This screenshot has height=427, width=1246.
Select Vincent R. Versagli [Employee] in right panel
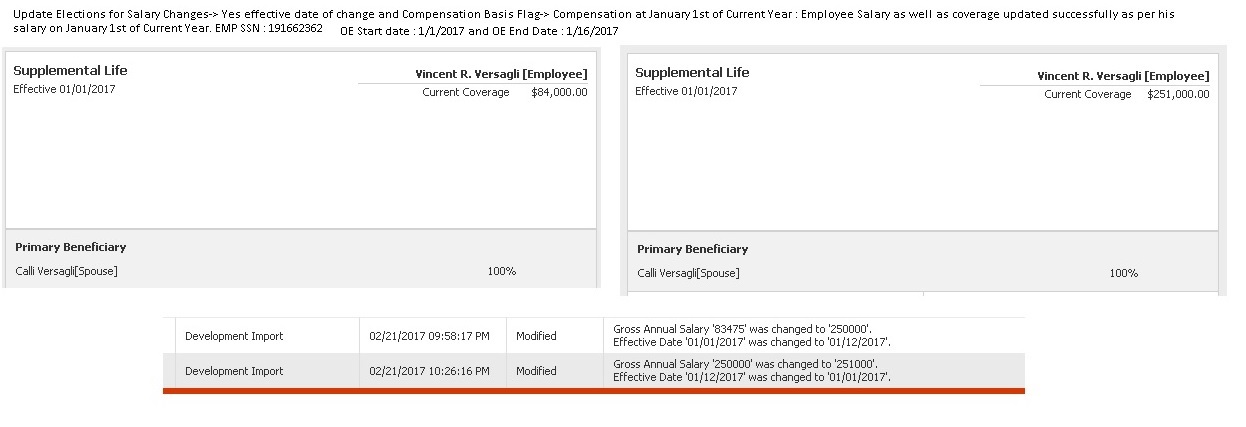click(1123, 76)
